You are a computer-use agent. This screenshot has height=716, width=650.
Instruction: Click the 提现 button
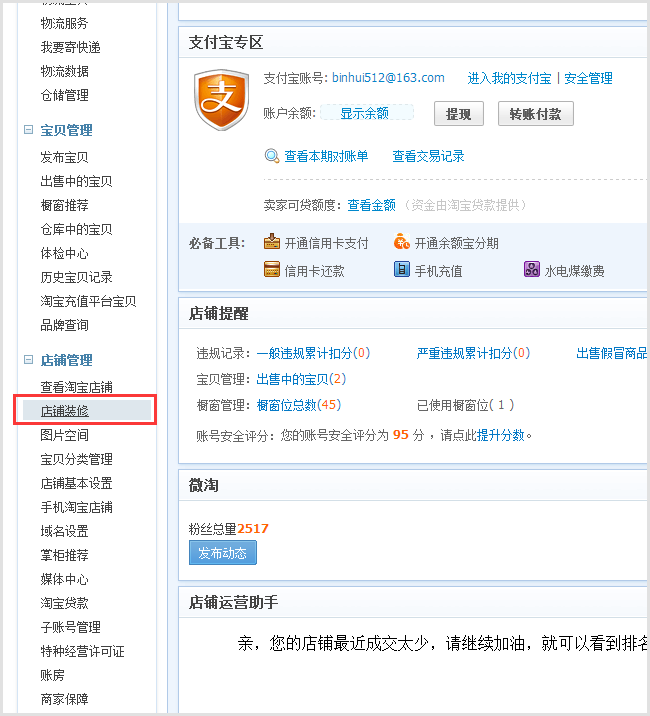[x=459, y=114]
